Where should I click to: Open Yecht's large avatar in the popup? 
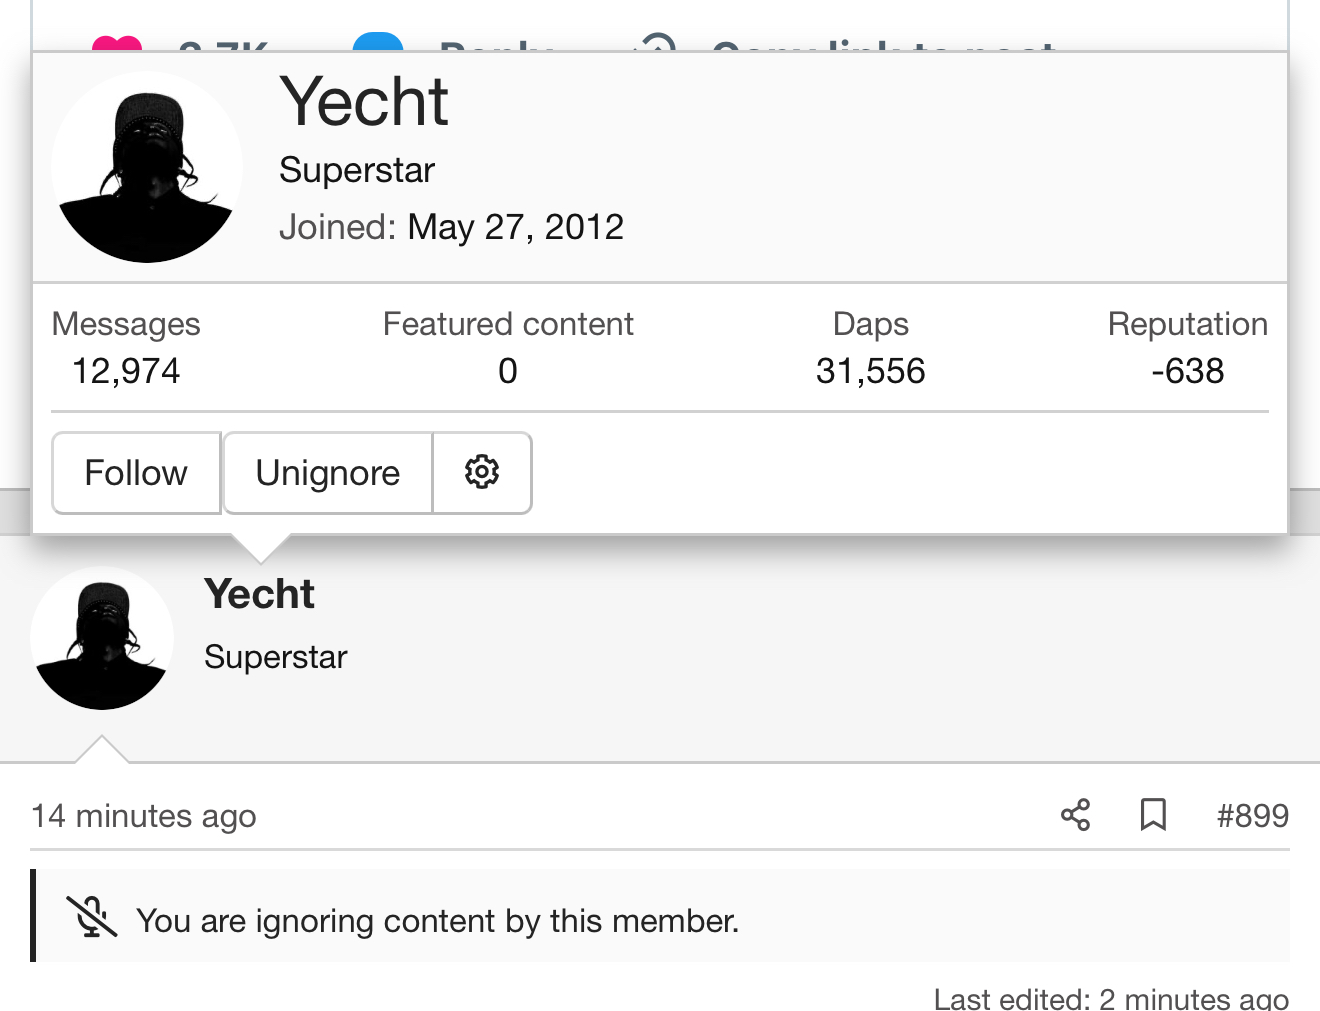(147, 167)
